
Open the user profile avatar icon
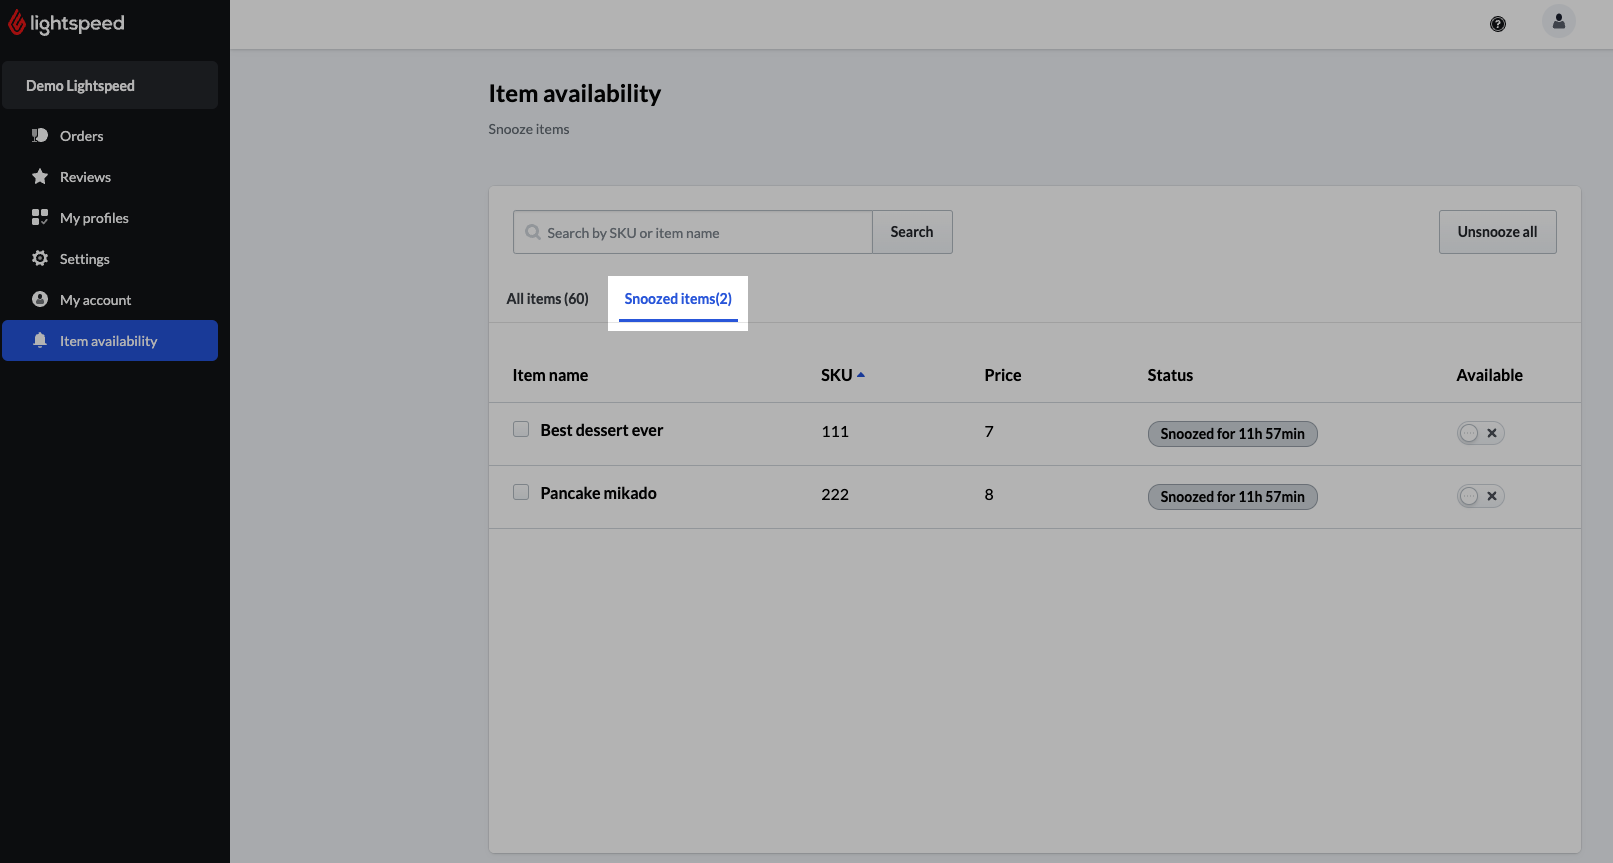pyautogui.click(x=1558, y=21)
